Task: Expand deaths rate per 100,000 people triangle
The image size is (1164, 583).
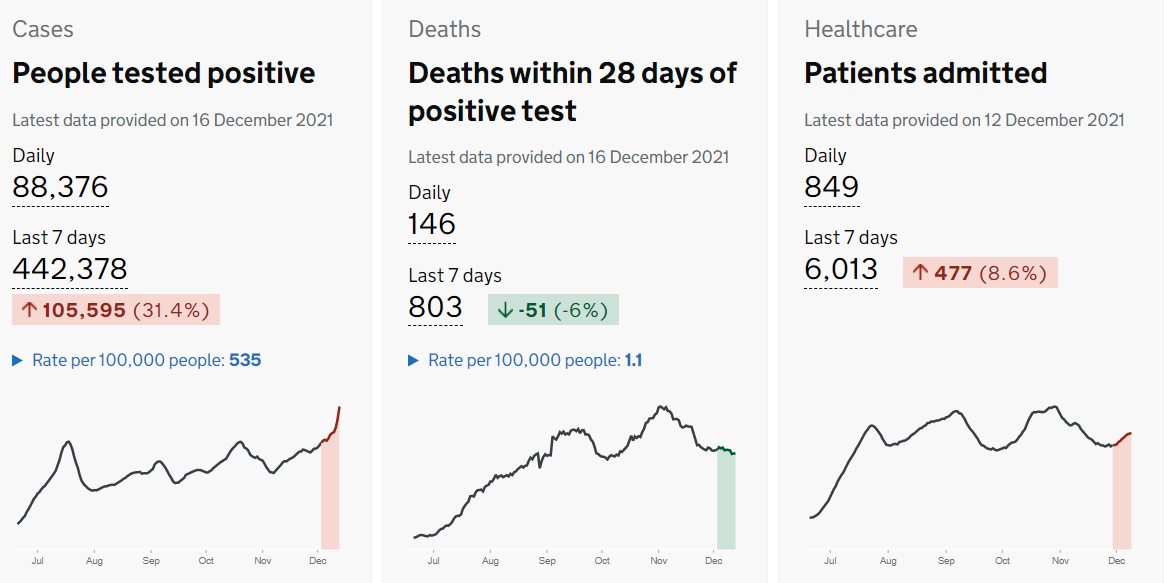Action: (x=413, y=360)
